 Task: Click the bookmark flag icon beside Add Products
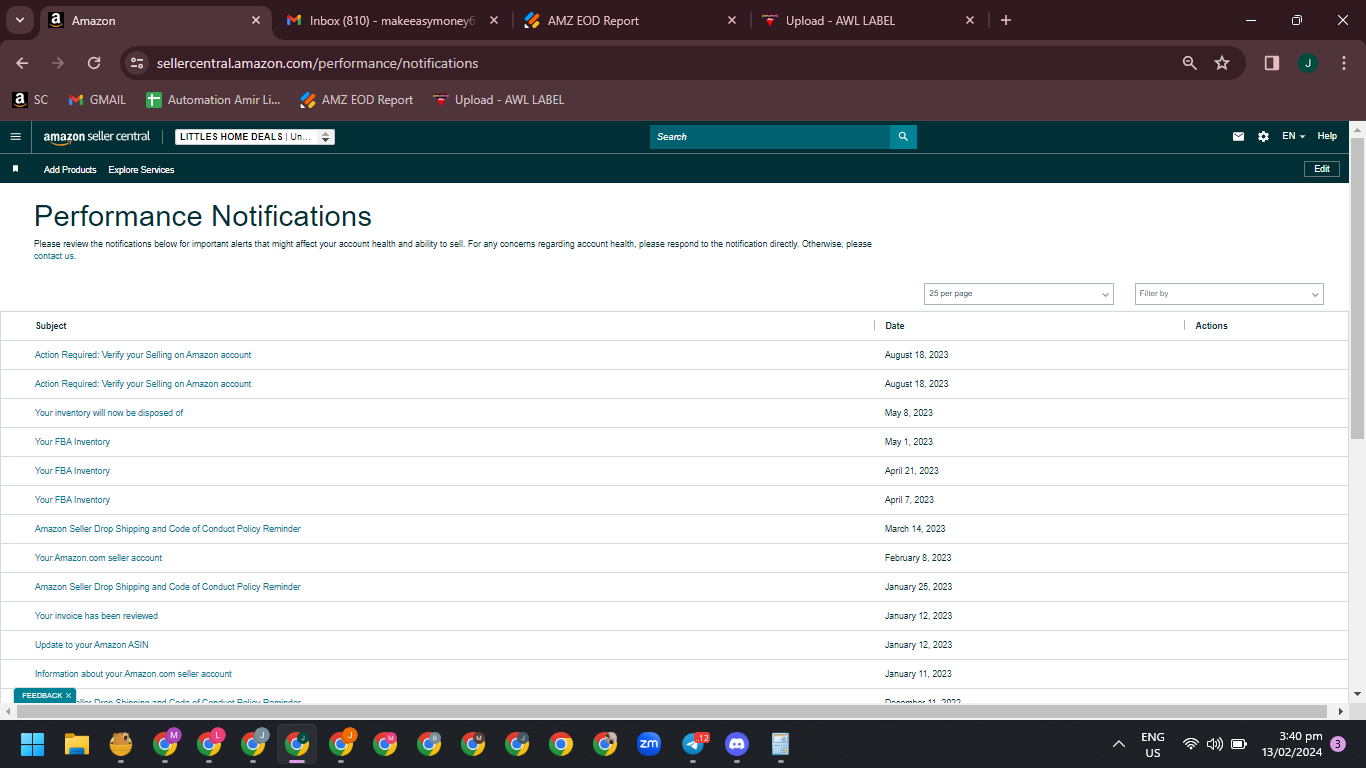click(x=15, y=169)
